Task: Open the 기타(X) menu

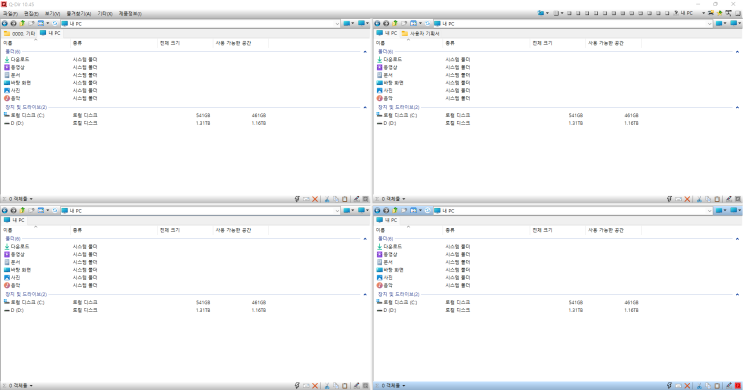Action: pyautogui.click(x=105, y=14)
